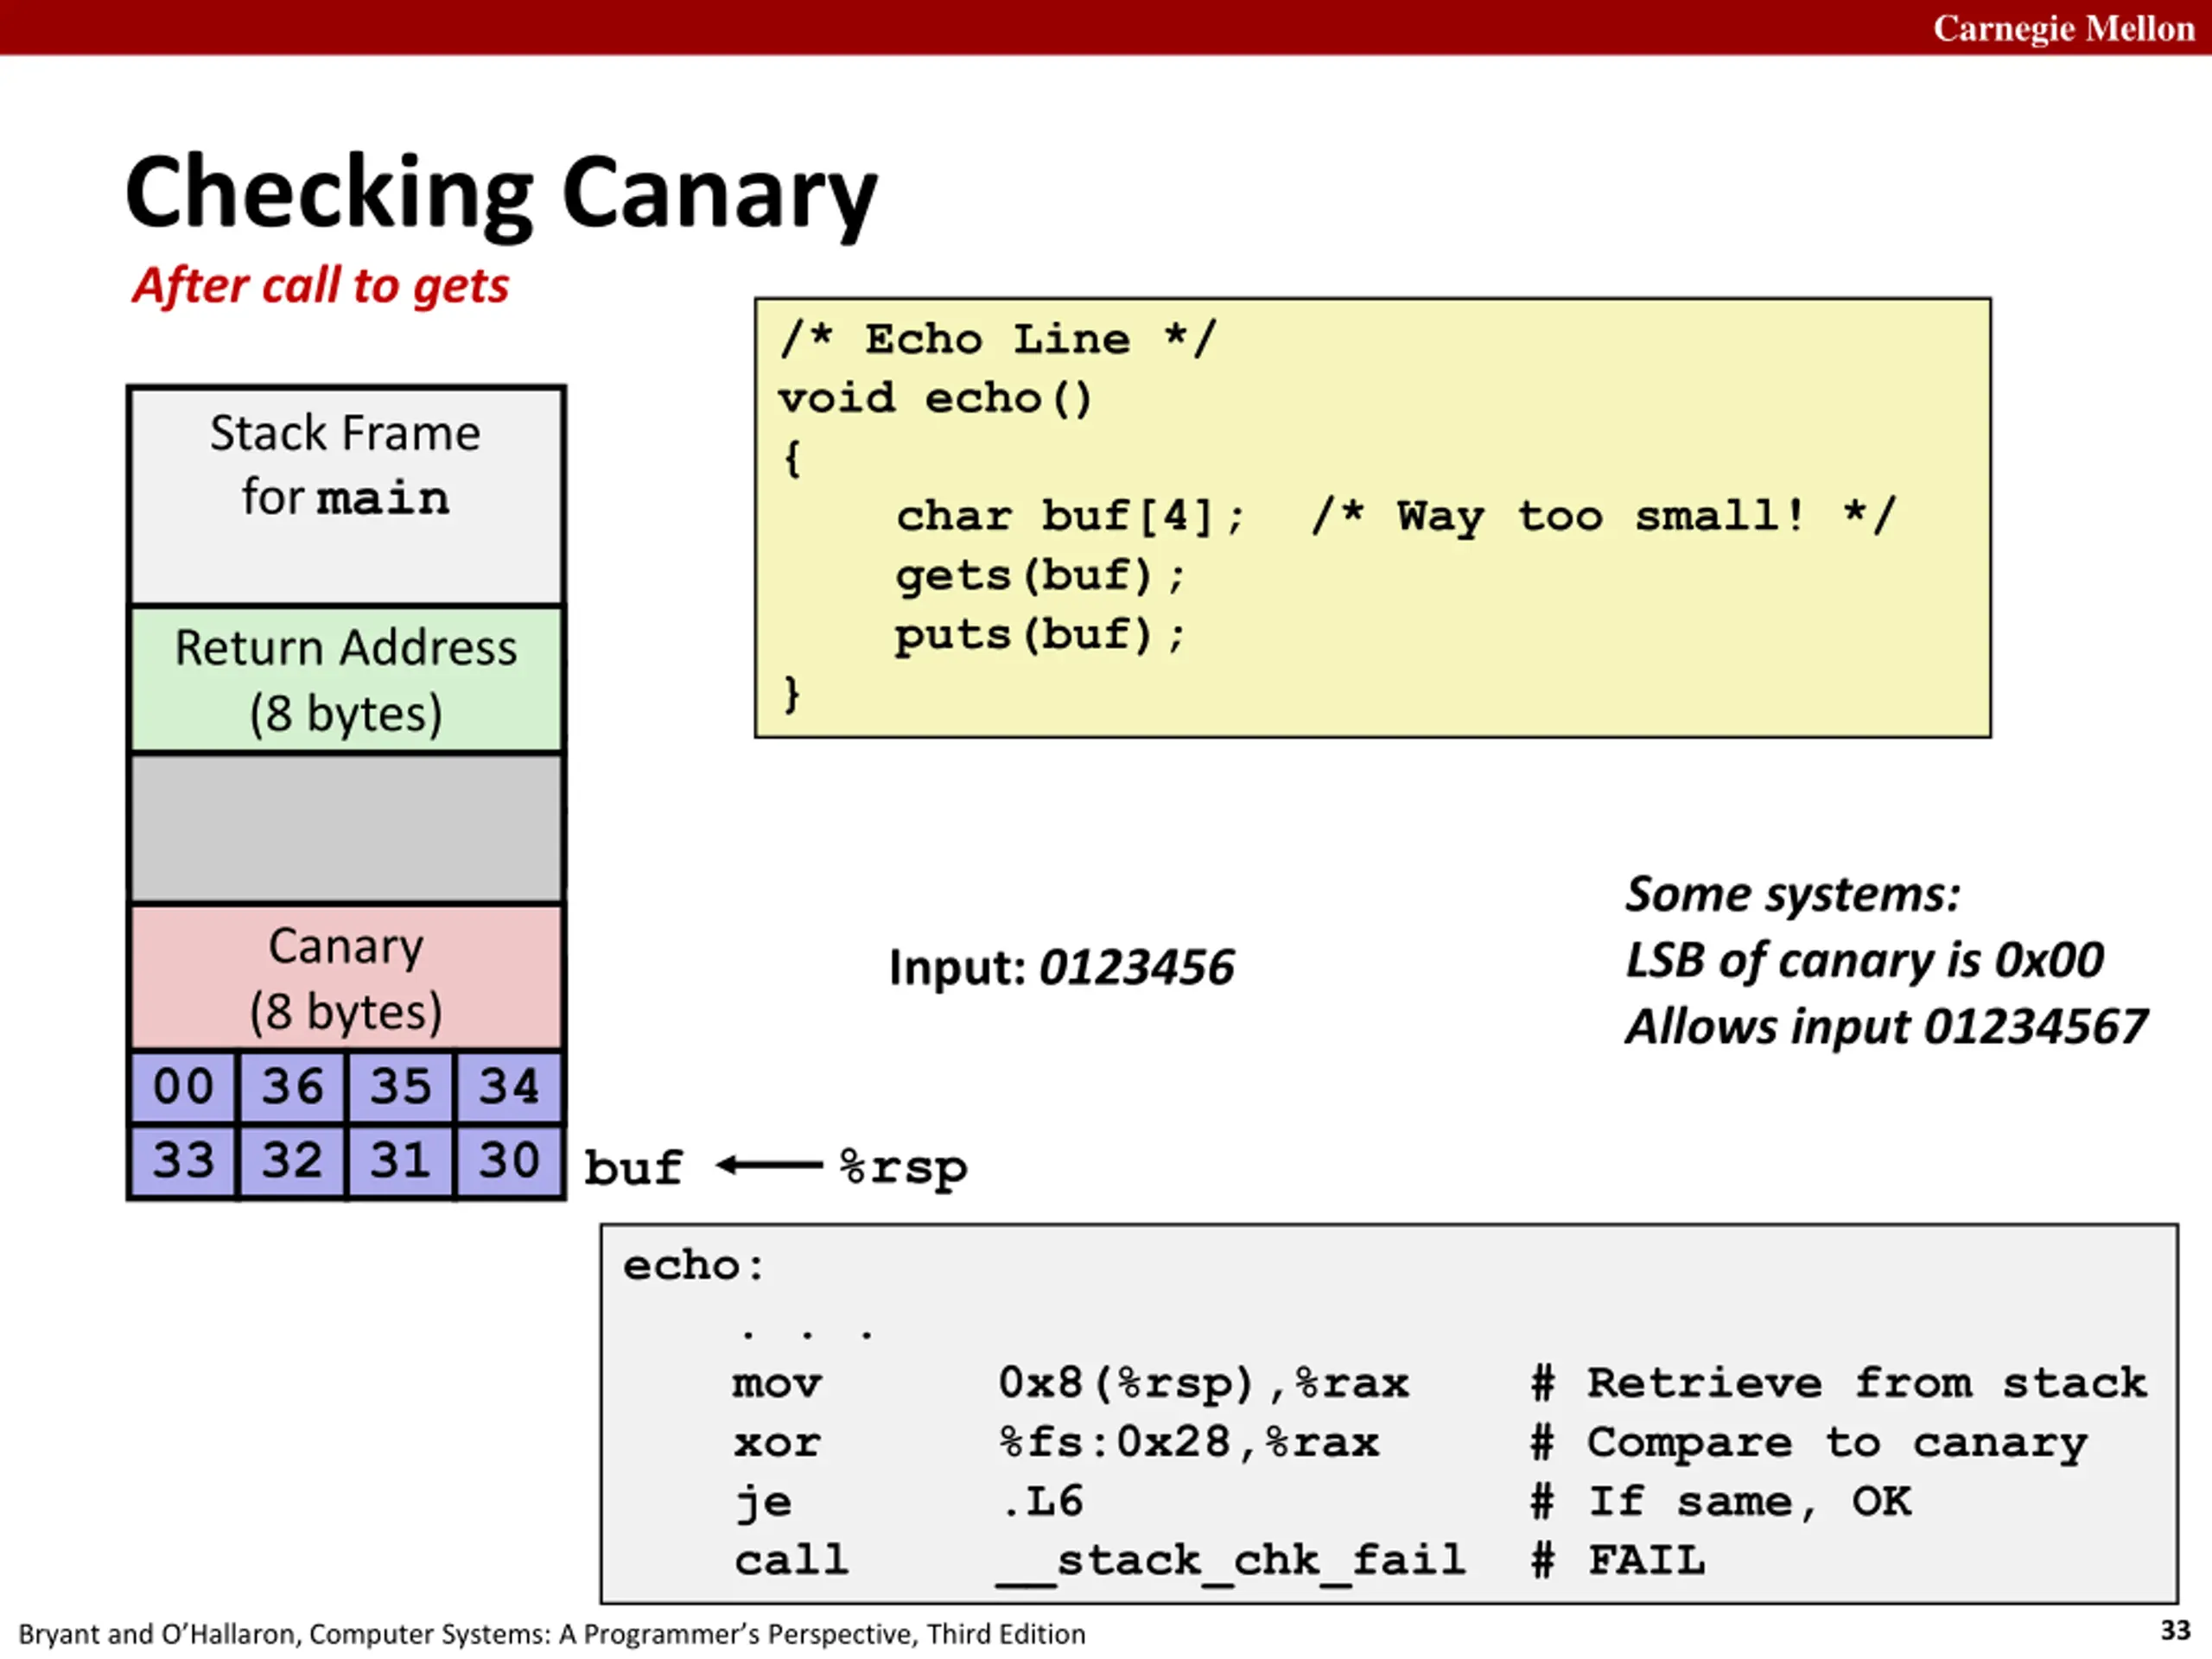Viewport: 2212px width, 1659px height.
Task: Click the Carnegie Mellon header label
Action: tap(2063, 28)
